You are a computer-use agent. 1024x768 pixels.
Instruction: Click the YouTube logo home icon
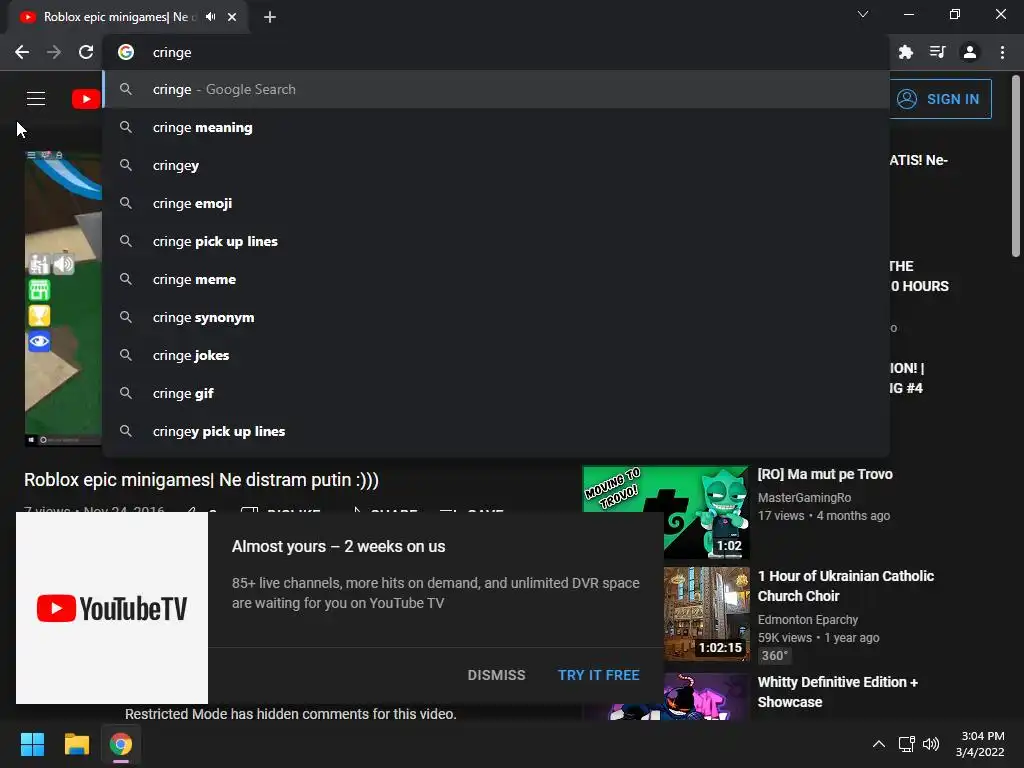(x=86, y=99)
